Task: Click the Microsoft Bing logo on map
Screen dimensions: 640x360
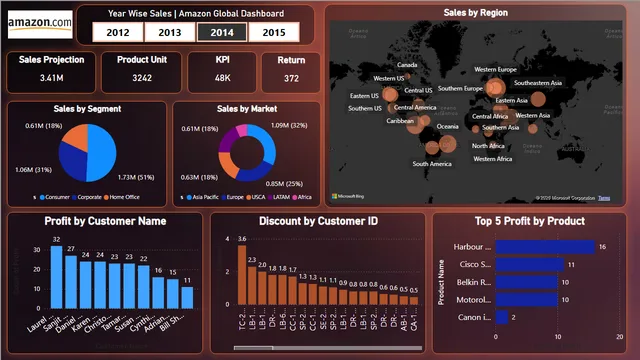Action: pyautogui.click(x=348, y=196)
